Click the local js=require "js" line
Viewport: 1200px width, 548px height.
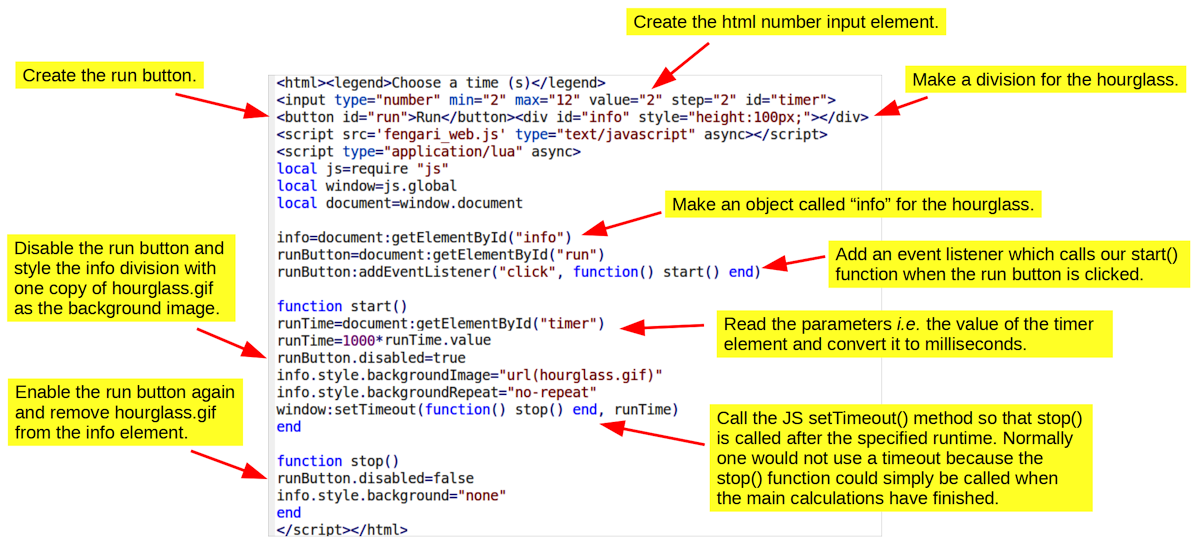pyautogui.click(x=363, y=168)
